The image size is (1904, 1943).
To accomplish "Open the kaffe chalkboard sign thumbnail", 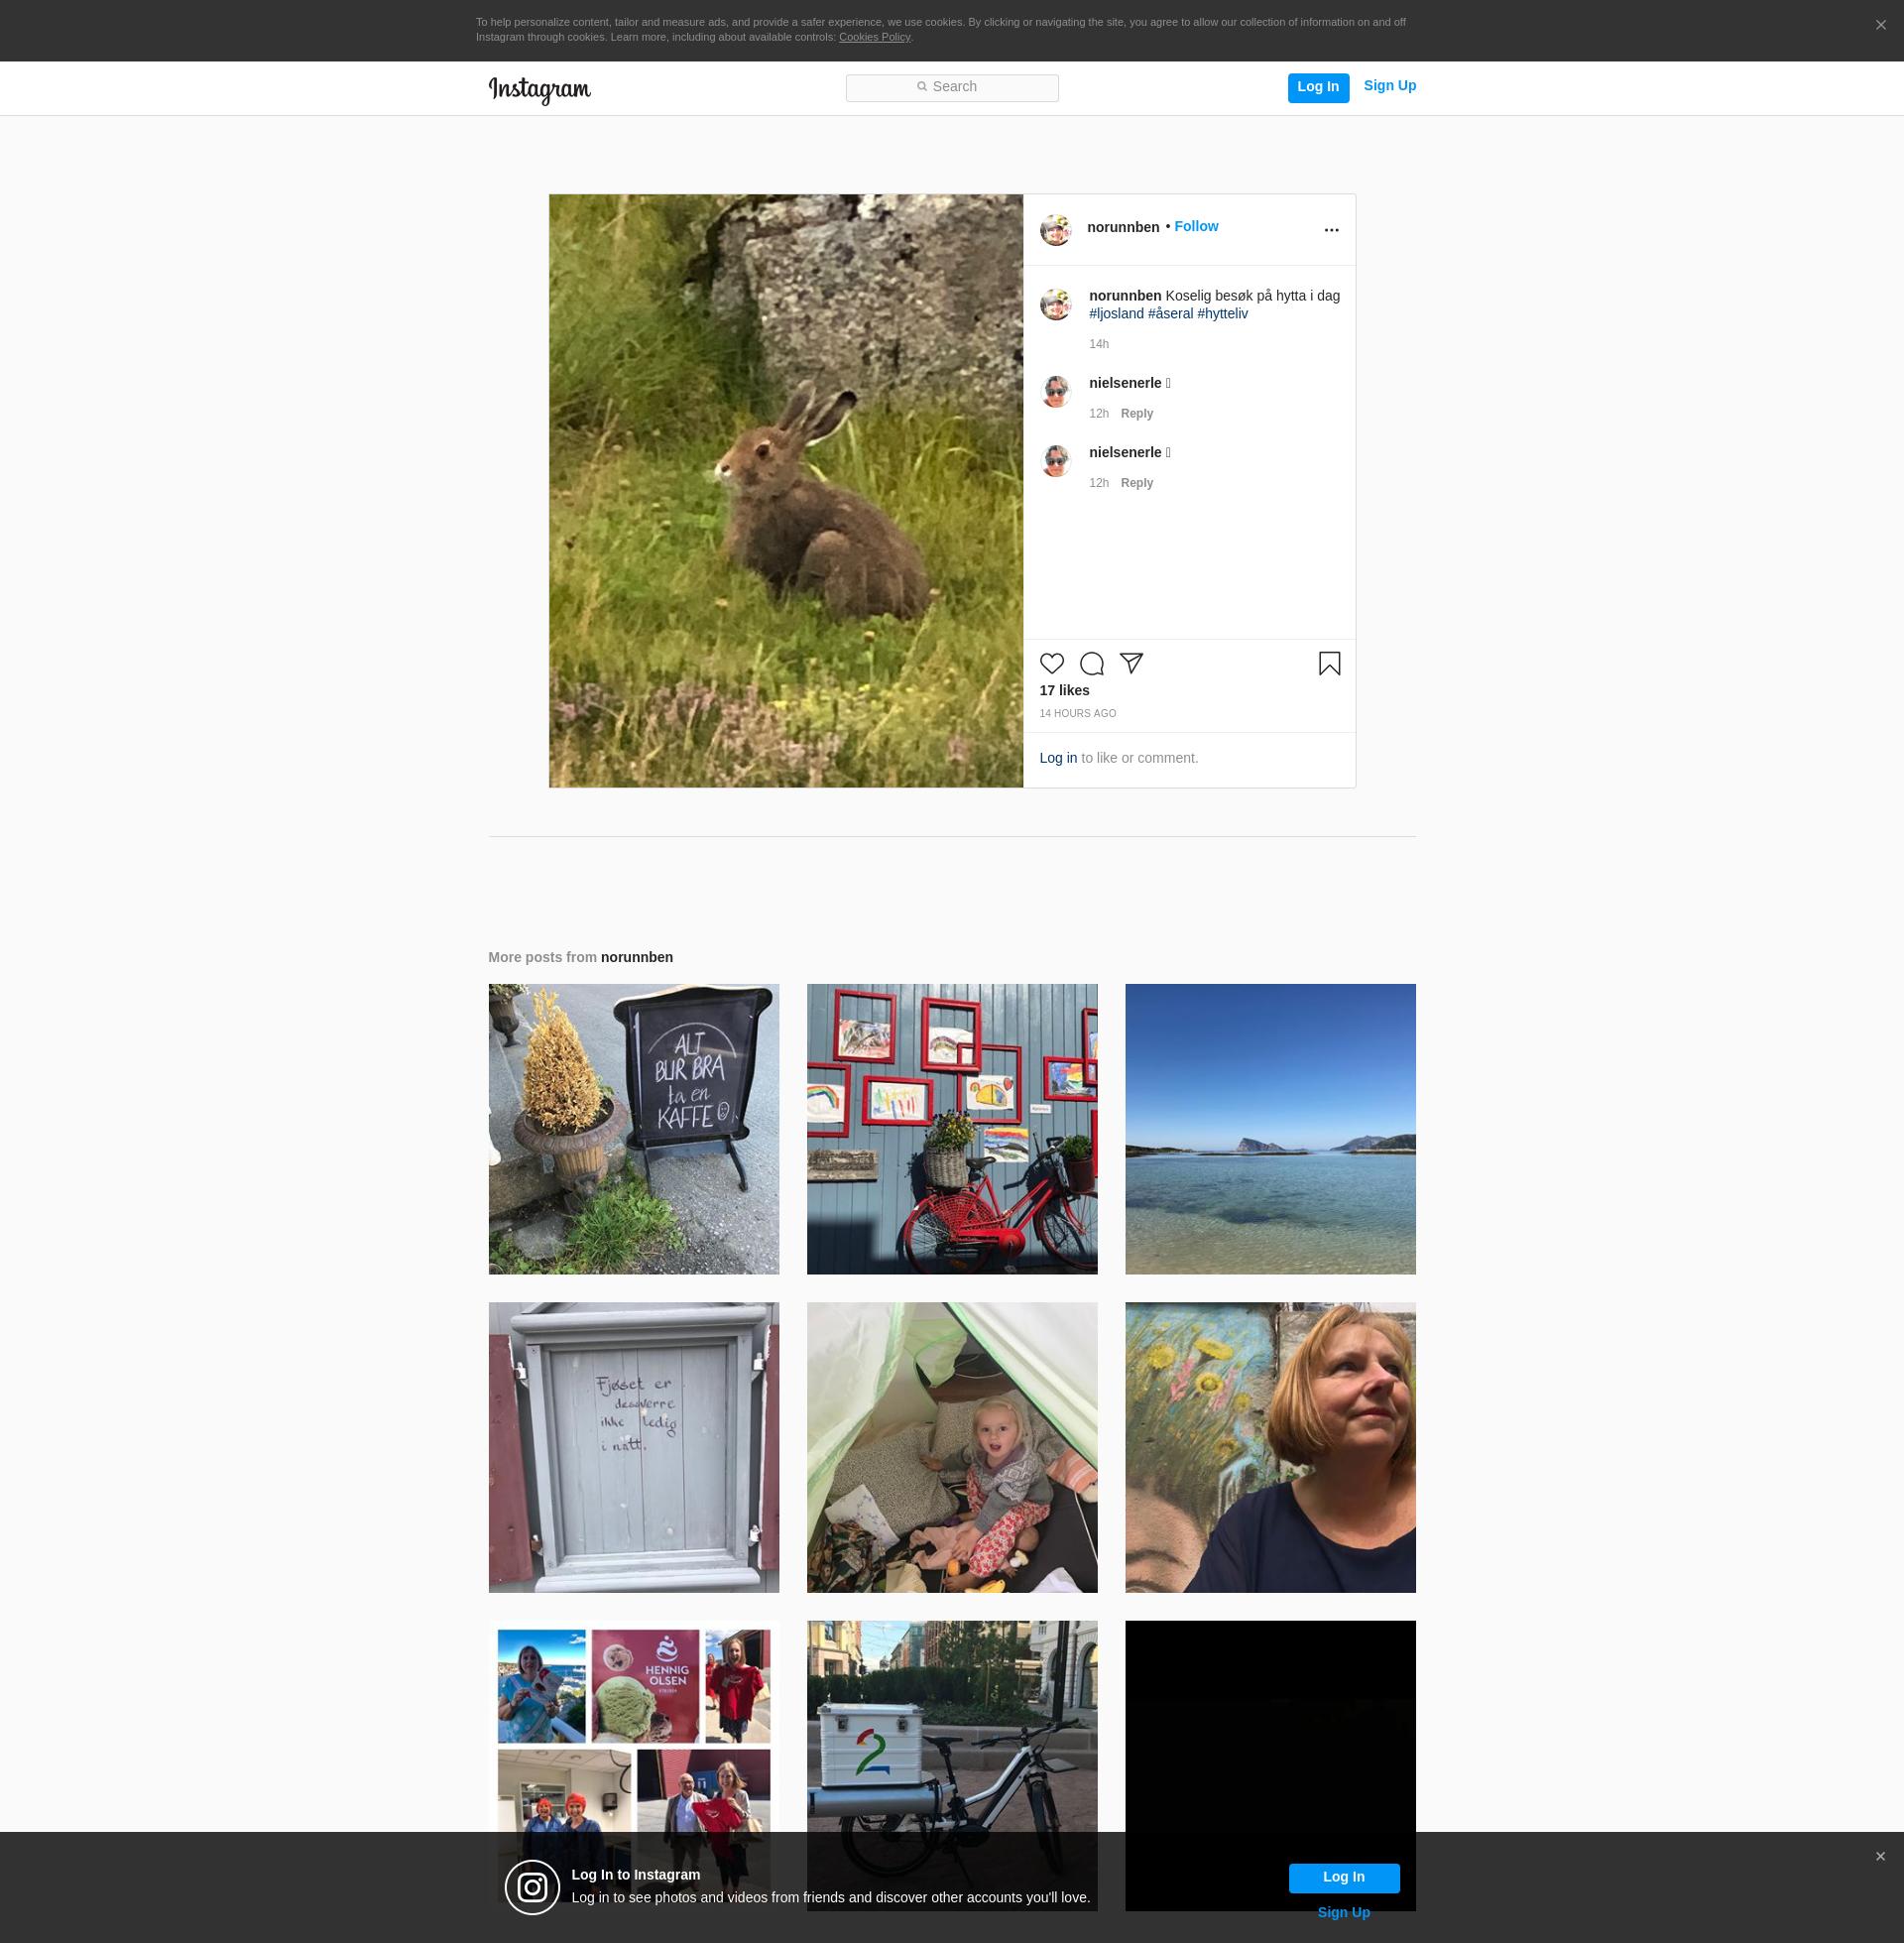I will tap(633, 1129).
